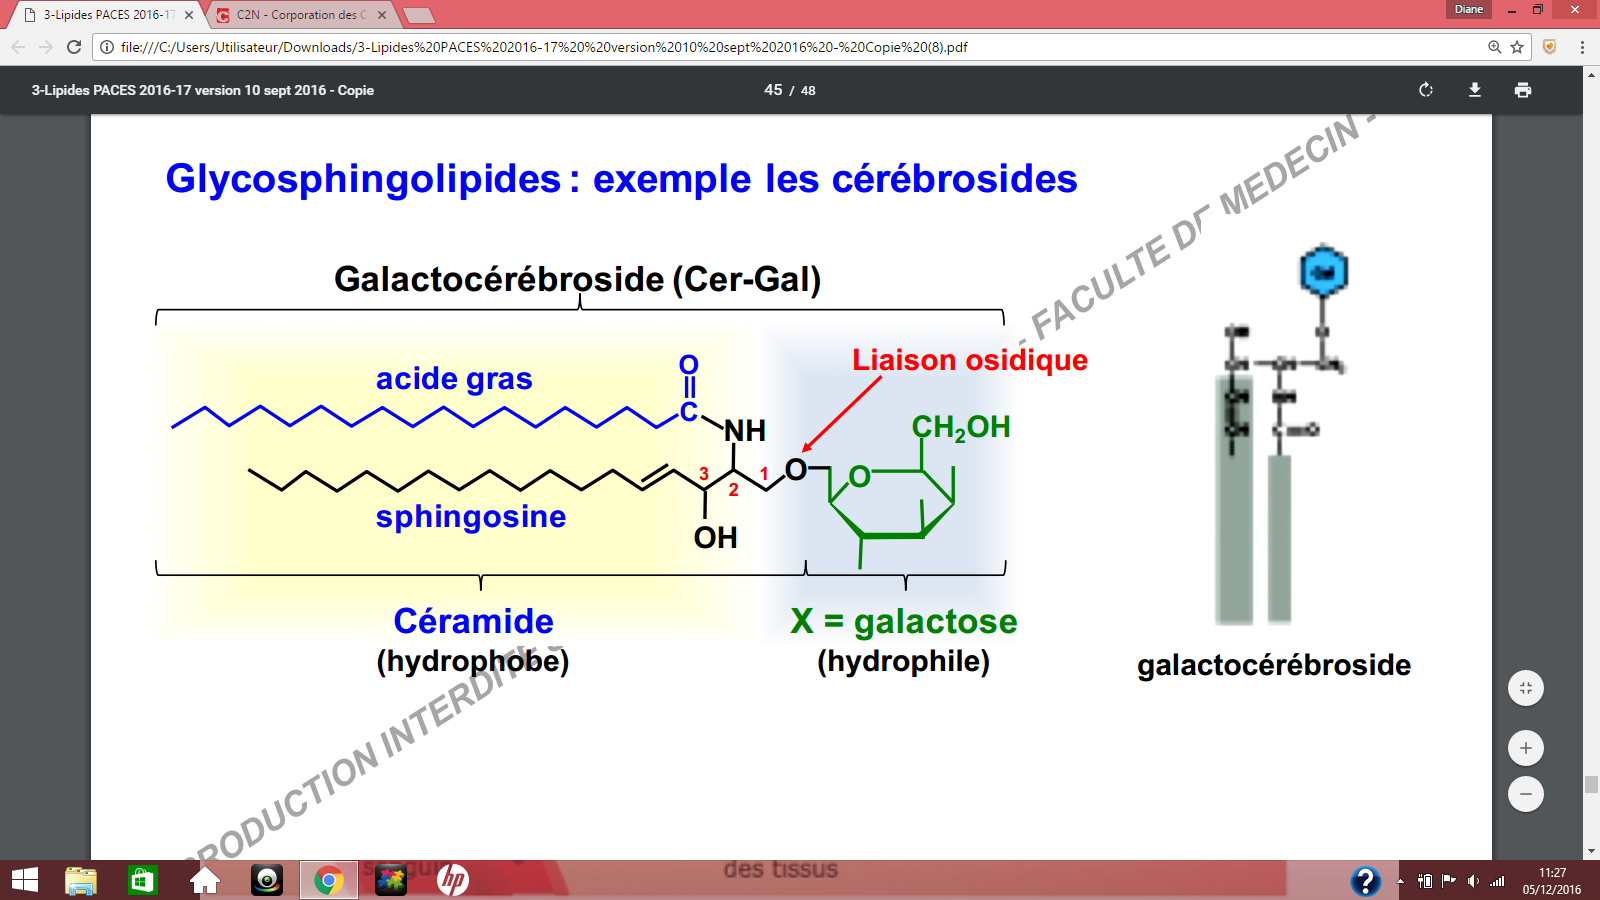The image size is (1600, 900).
Task: Download the PDF file
Action: coord(1474,90)
